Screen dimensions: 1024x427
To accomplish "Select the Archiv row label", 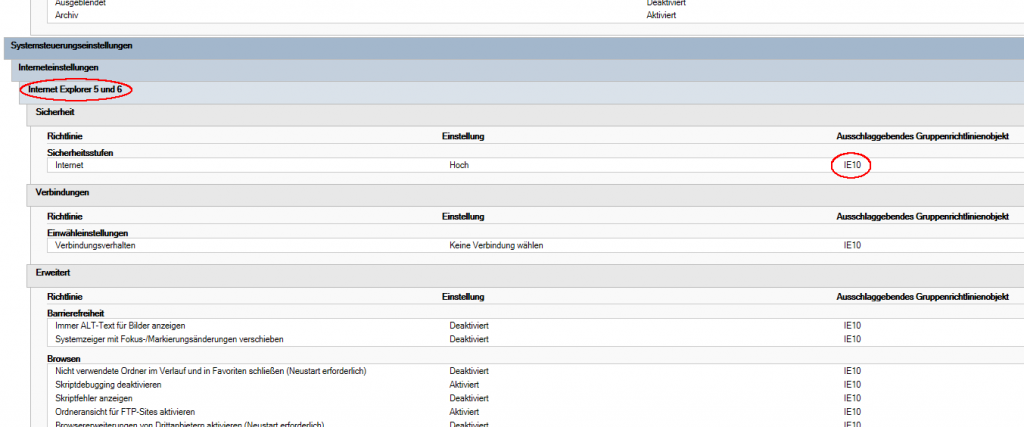I will tap(67, 15).
